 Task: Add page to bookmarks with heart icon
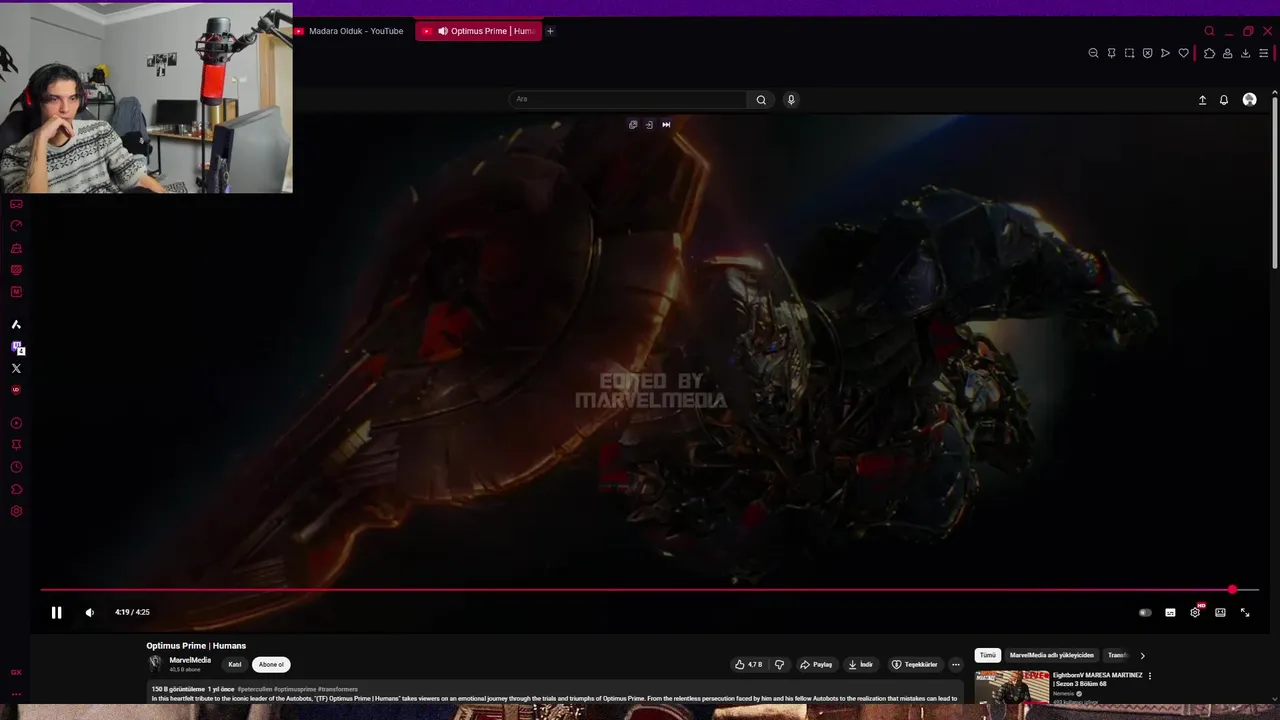click(1183, 53)
